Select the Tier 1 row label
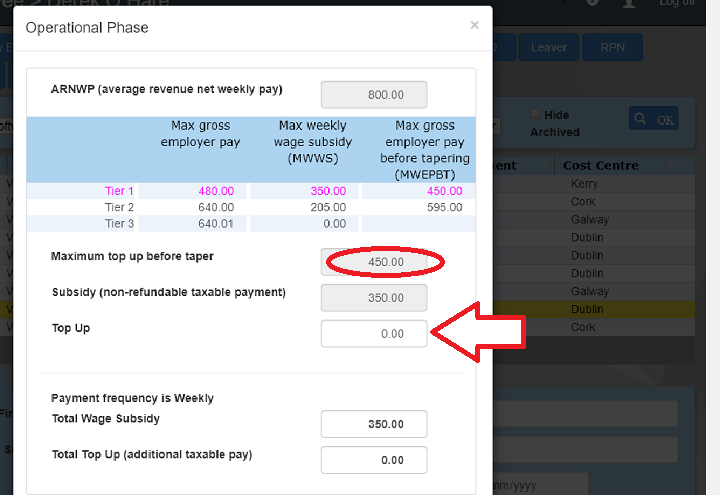The height and width of the screenshot is (495, 720). click(119, 191)
